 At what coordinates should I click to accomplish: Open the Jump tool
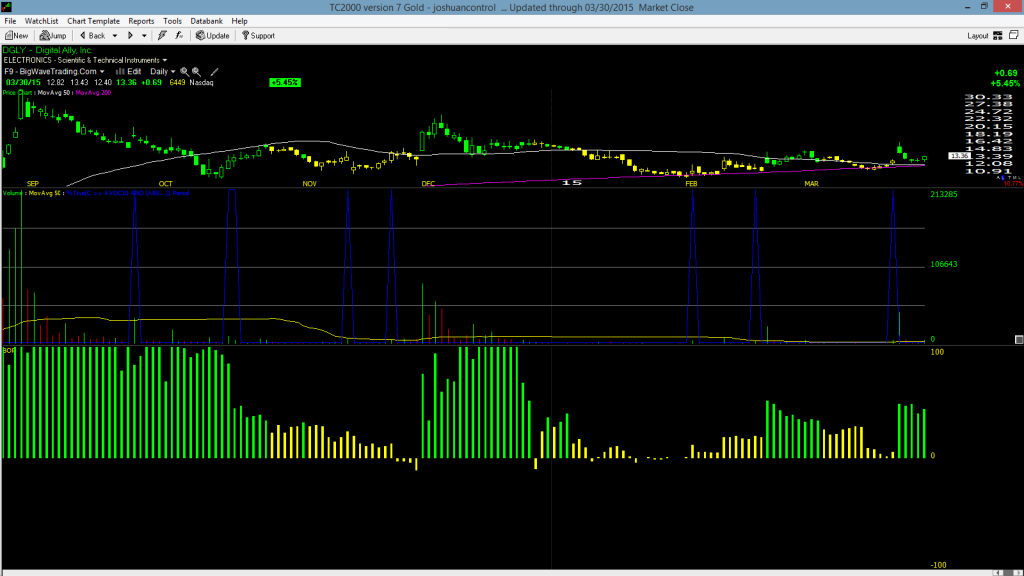point(53,36)
